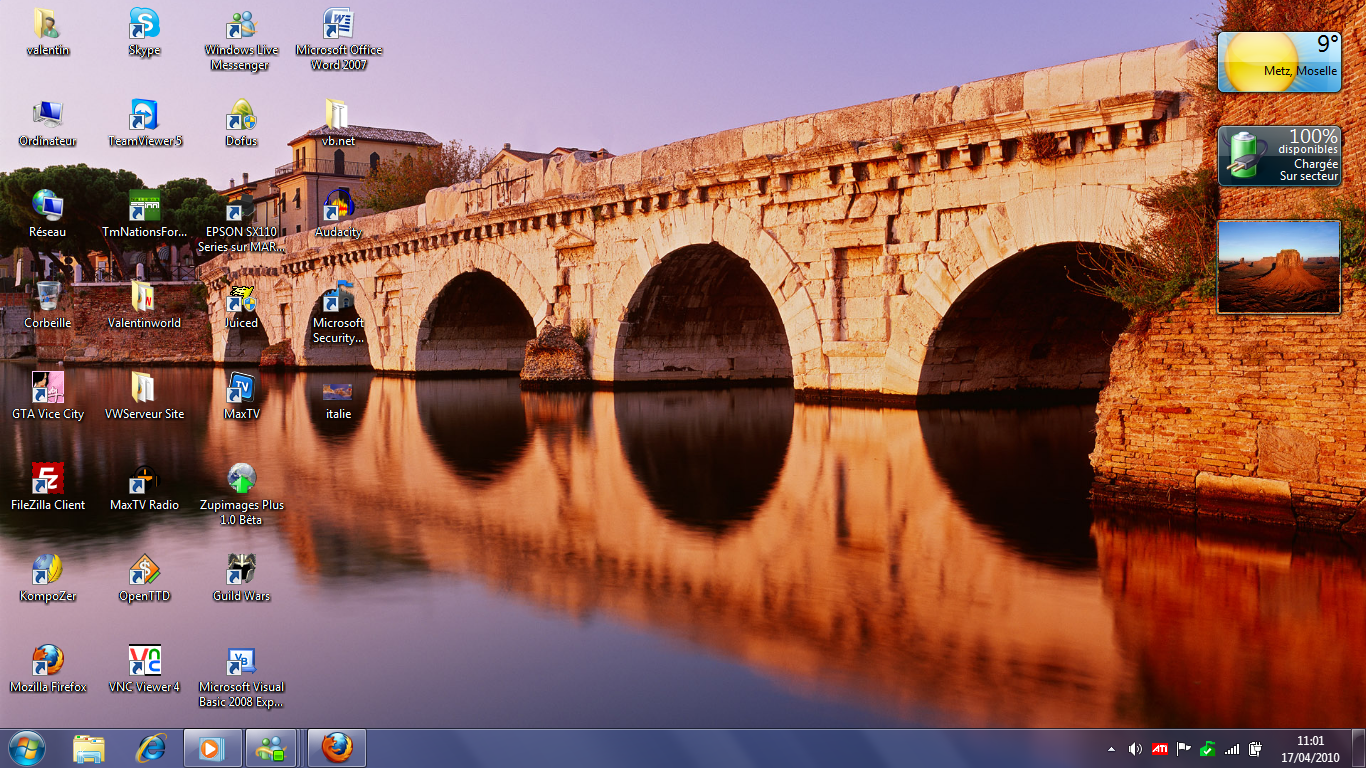Select the VWServeur Site folder
Screen dimensions: 1366x768
[145, 396]
